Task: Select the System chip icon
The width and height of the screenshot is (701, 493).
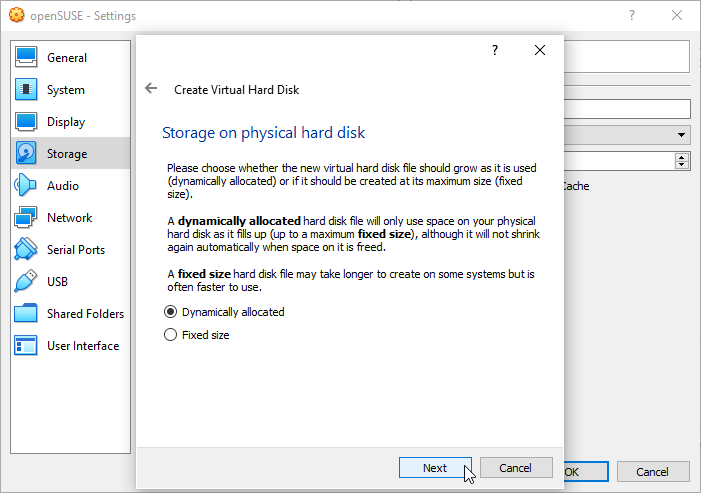Action: coord(27,90)
